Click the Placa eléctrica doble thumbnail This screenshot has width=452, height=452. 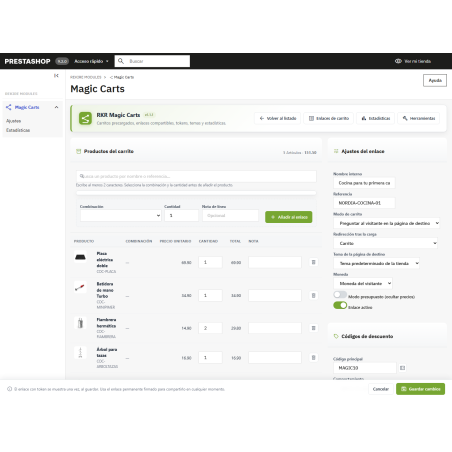(80, 257)
